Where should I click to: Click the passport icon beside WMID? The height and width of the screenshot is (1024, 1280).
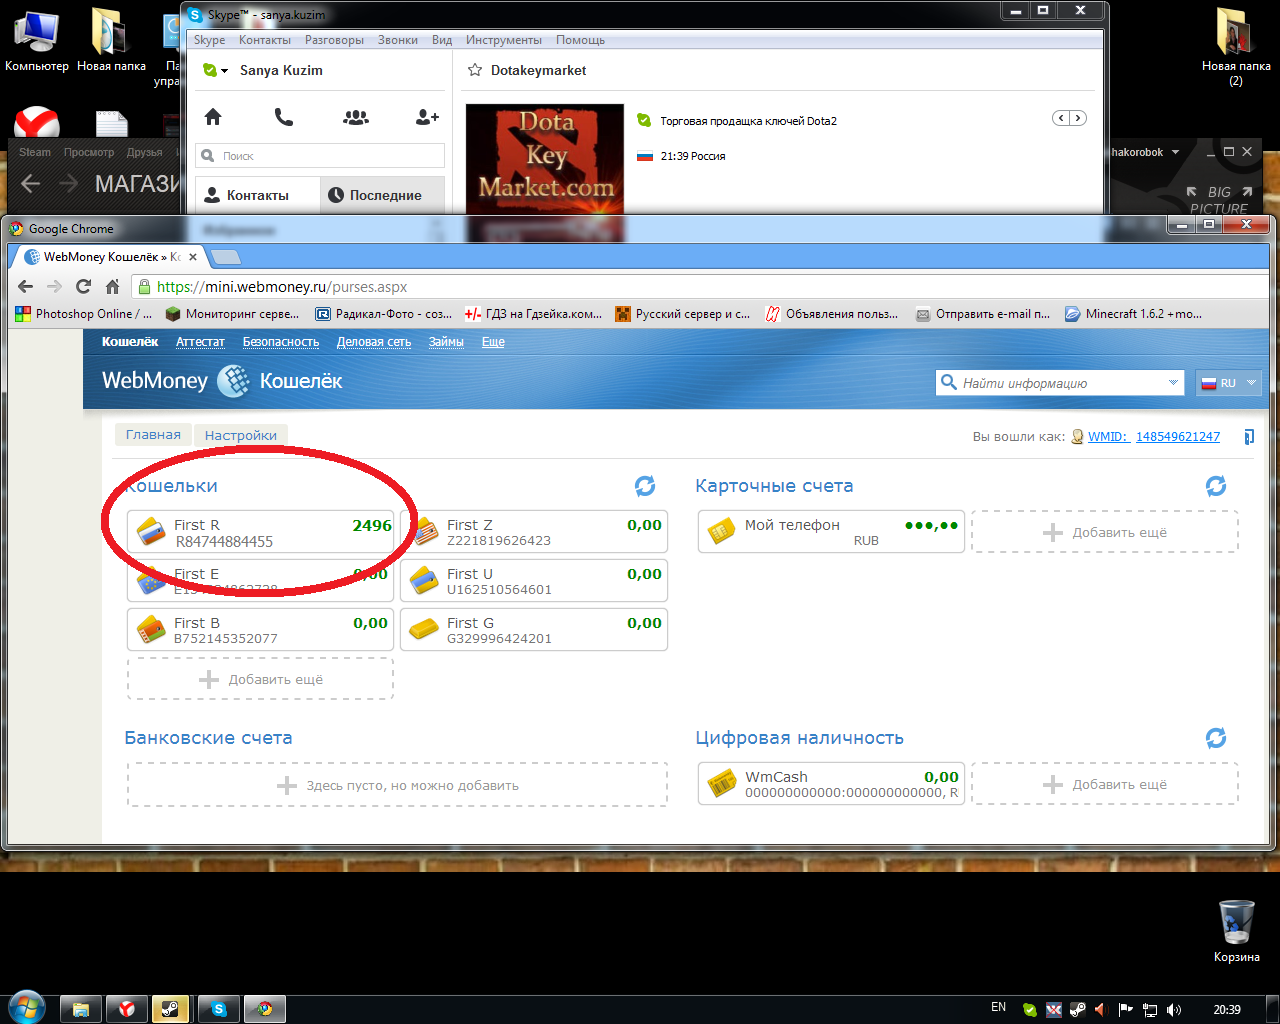point(1077,437)
